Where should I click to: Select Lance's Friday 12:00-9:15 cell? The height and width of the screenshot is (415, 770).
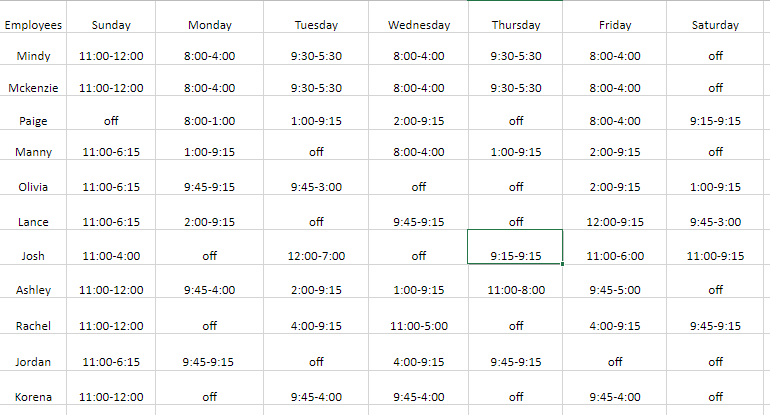615,212
